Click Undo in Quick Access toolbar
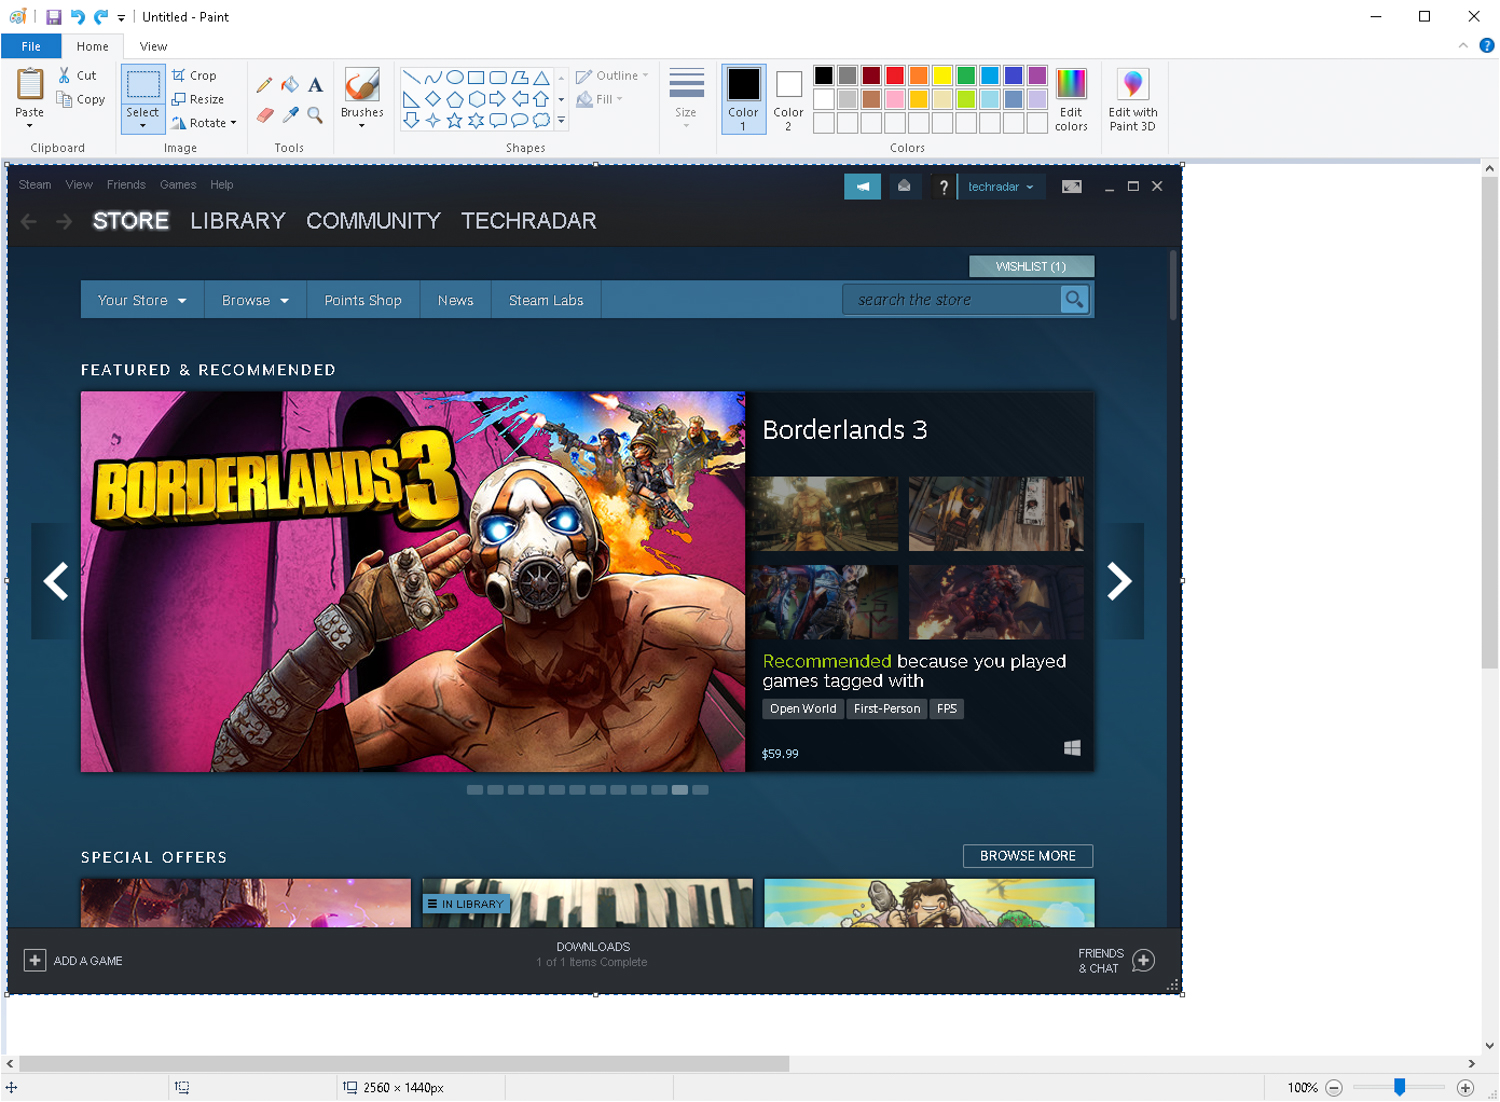Screen dimensions: 1500x1102 pos(77,17)
